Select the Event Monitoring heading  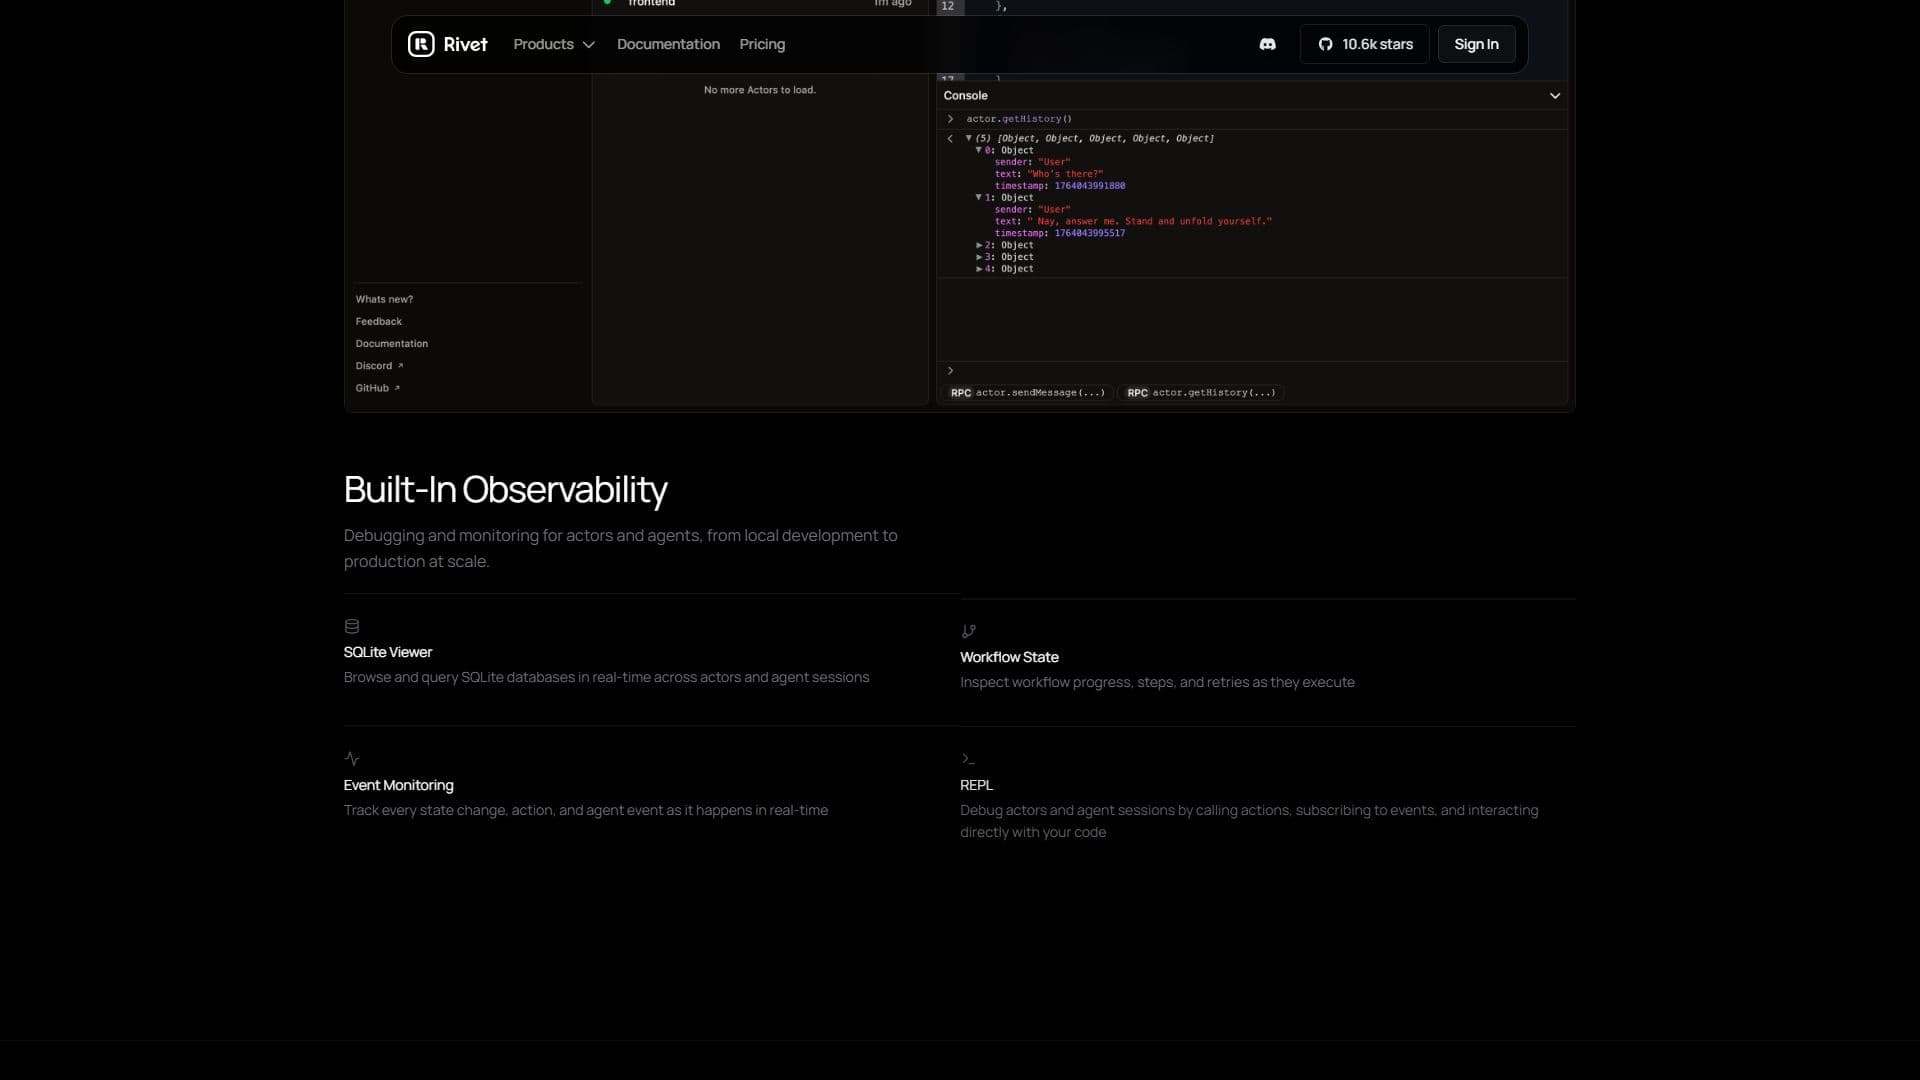398,785
